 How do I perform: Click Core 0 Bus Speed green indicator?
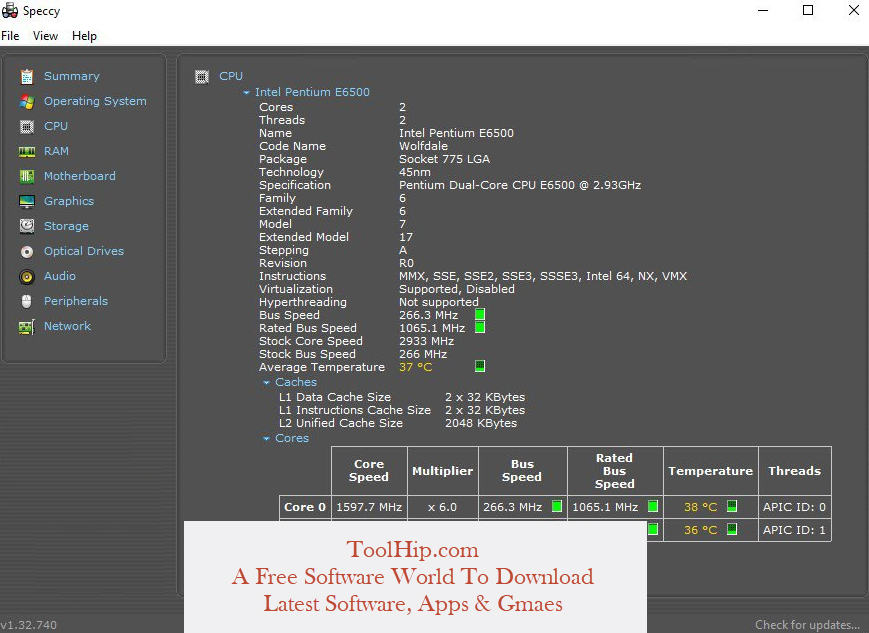pyautogui.click(x=557, y=506)
